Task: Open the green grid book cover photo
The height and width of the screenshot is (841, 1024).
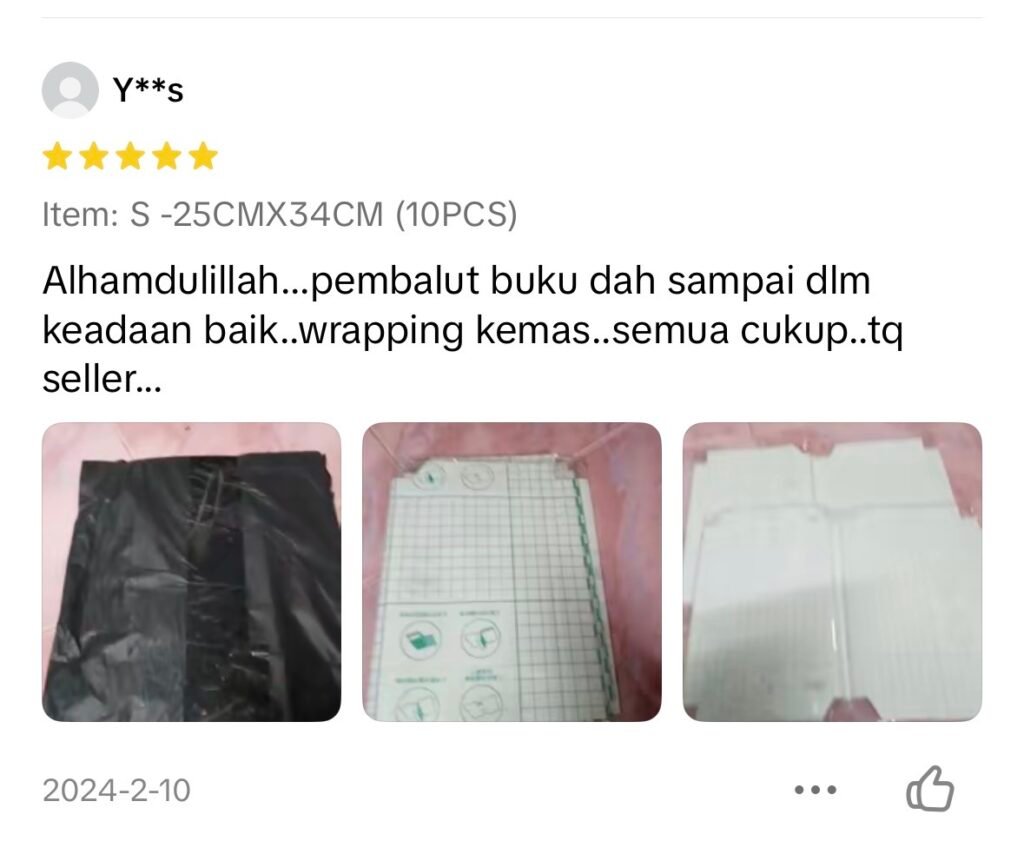Action: coord(511,572)
